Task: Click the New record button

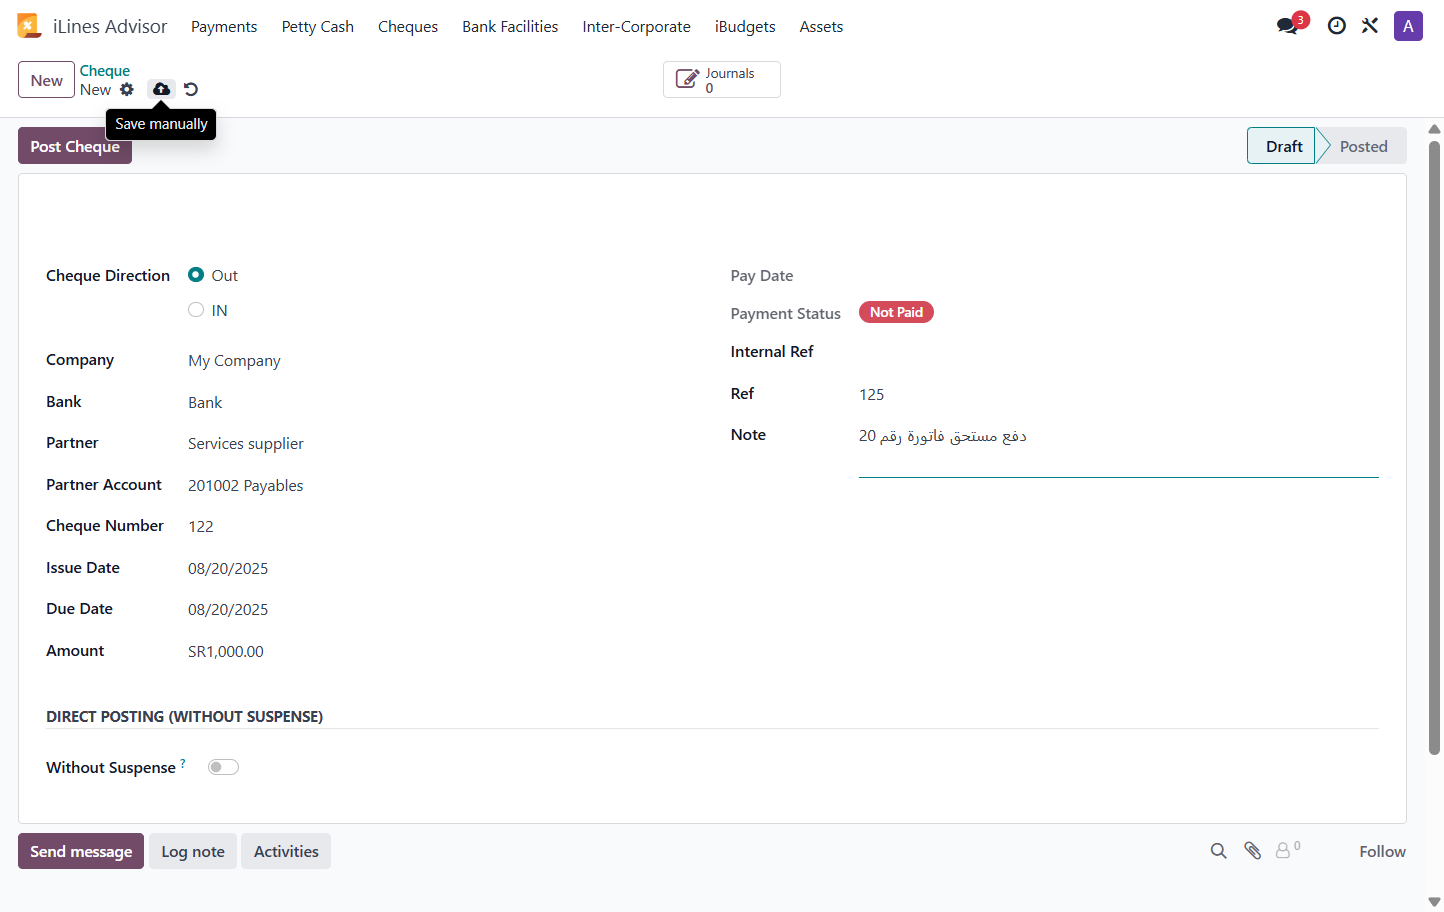Action: tap(46, 80)
